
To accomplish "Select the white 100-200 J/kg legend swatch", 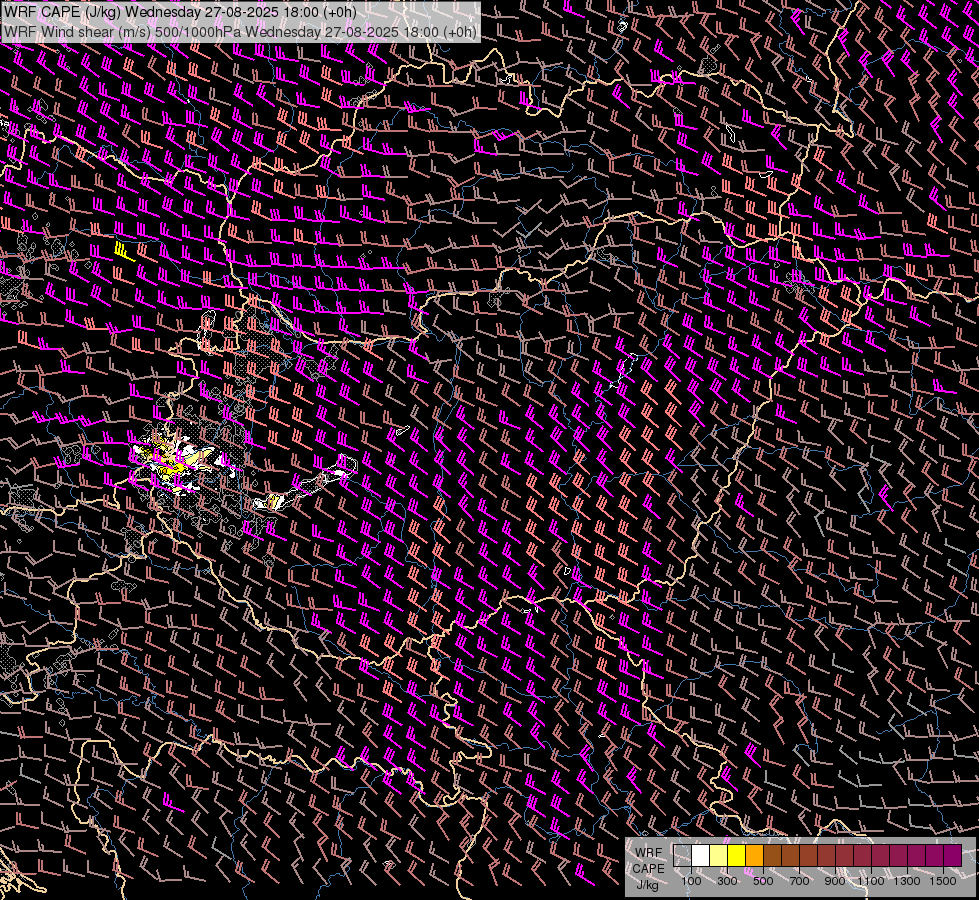I will (x=701, y=856).
